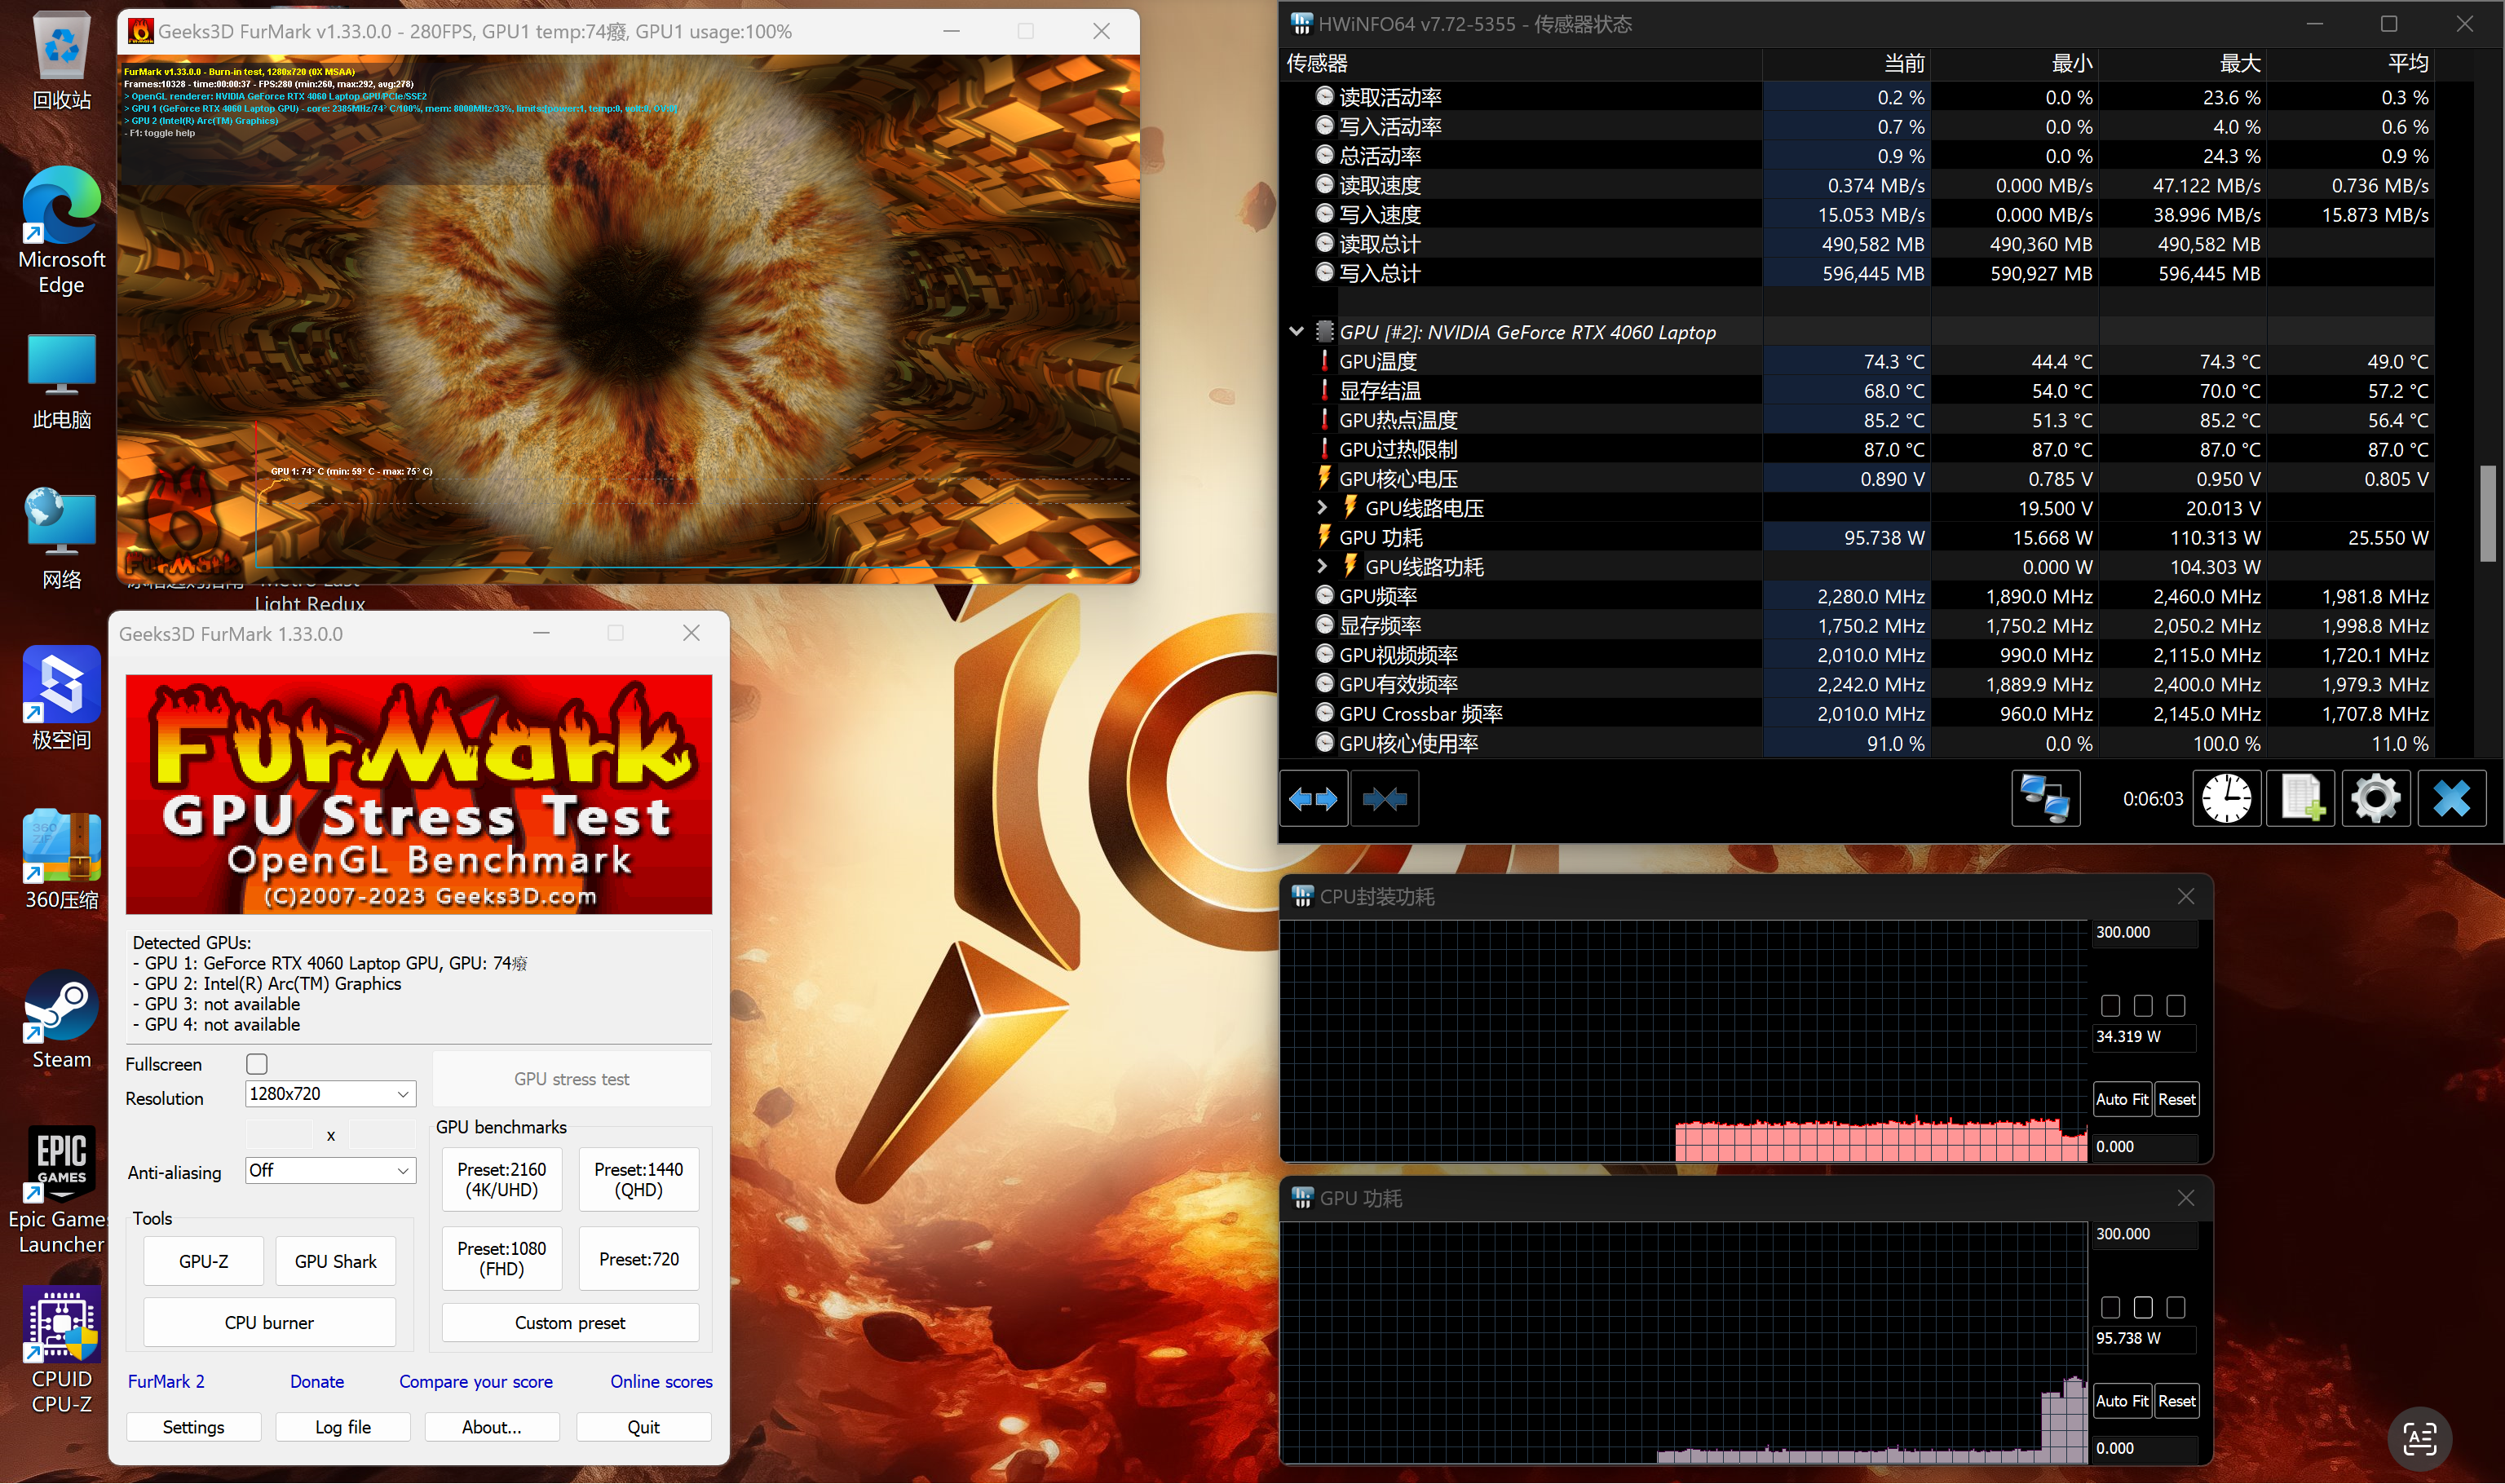Click HWiNFO64 title bar app icon
The width and height of the screenshot is (2505, 1484).
tap(1301, 23)
